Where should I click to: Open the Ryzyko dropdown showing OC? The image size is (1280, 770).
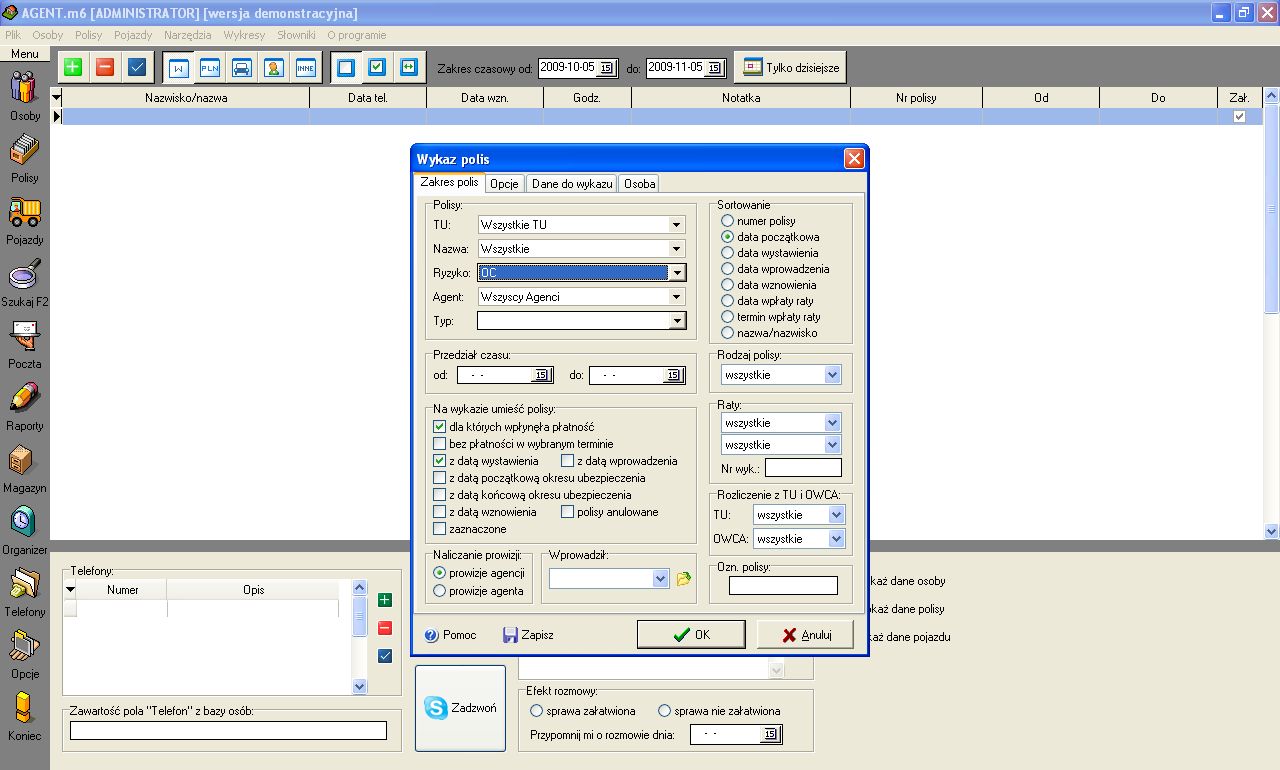[x=677, y=273]
